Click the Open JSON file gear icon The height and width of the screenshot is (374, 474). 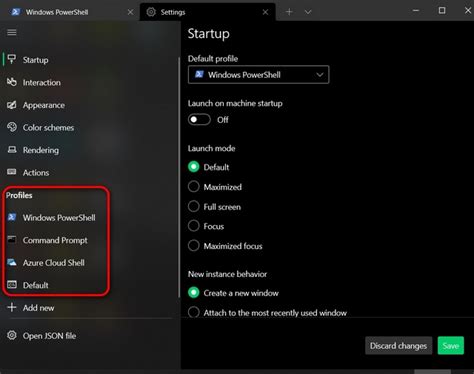coord(12,335)
